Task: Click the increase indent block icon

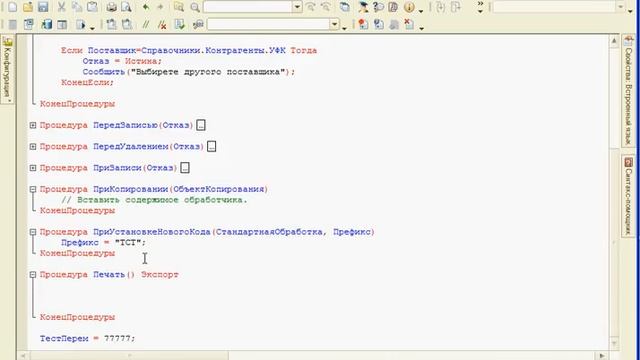Action: pyautogui.click(x=111, y=24)
